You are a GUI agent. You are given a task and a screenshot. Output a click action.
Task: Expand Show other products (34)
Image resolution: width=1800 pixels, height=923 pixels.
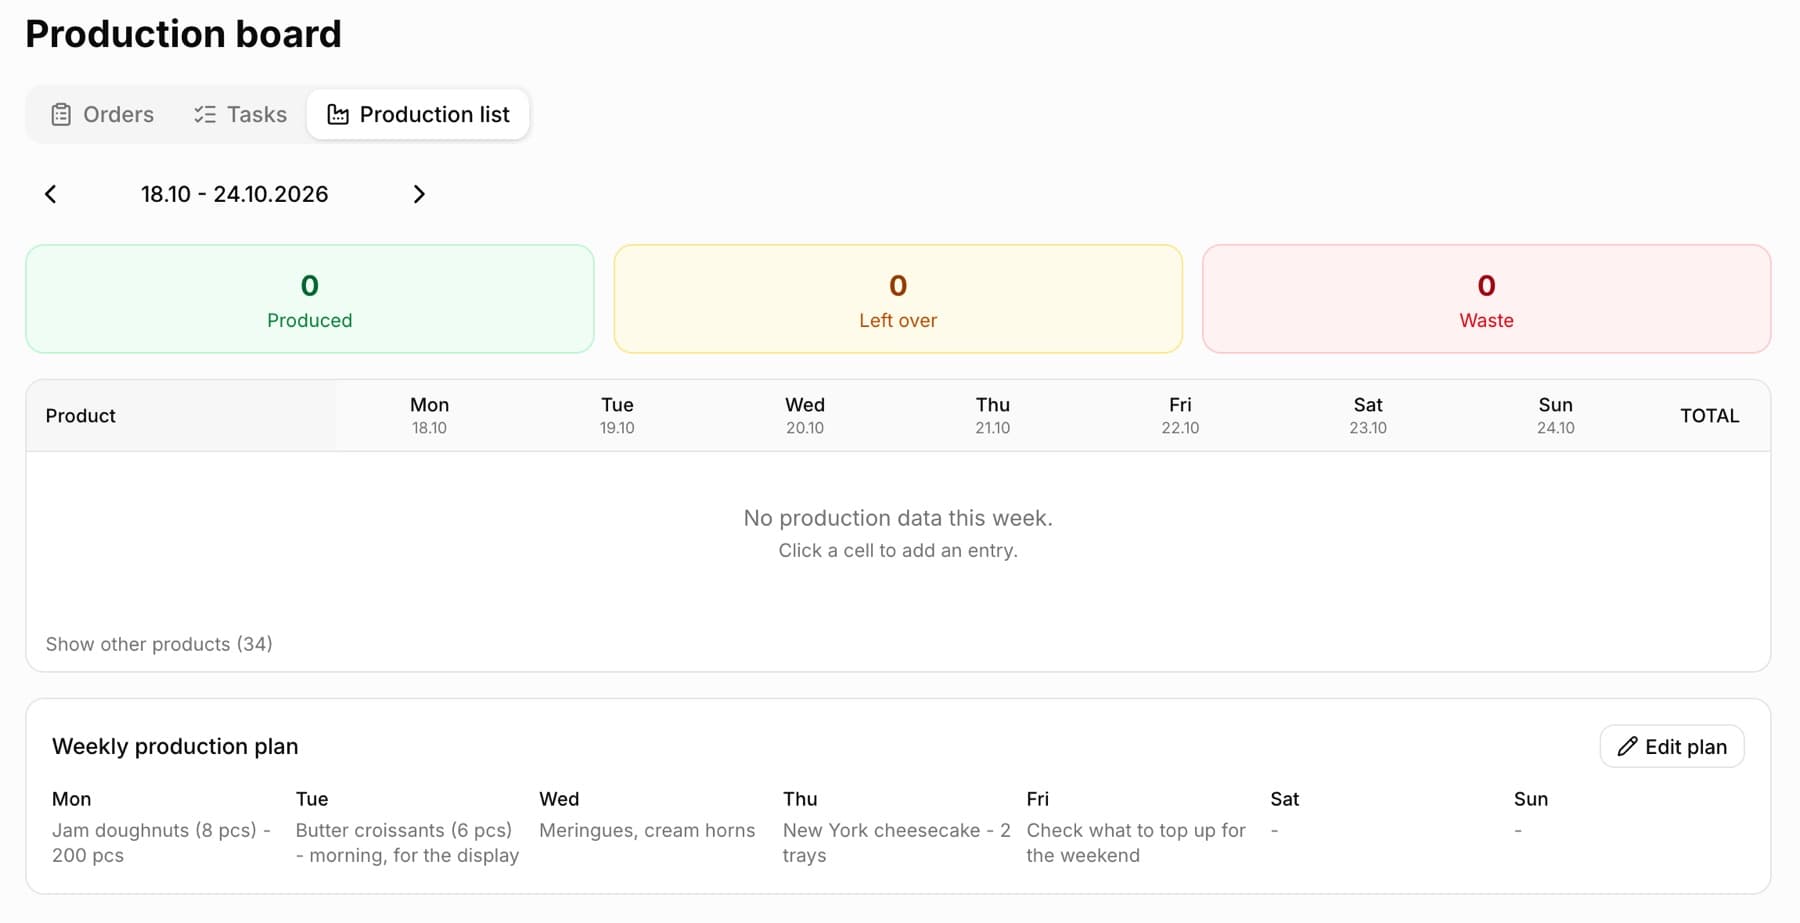pyautogui.click(x=159, y=644)
